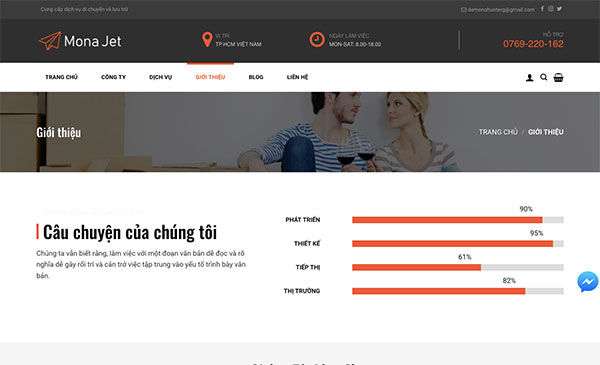Image resolution: width=600 pixels, height=365 pixels.
Task: Open the Dịch vụ menu item
Action: tap(160, 77)
